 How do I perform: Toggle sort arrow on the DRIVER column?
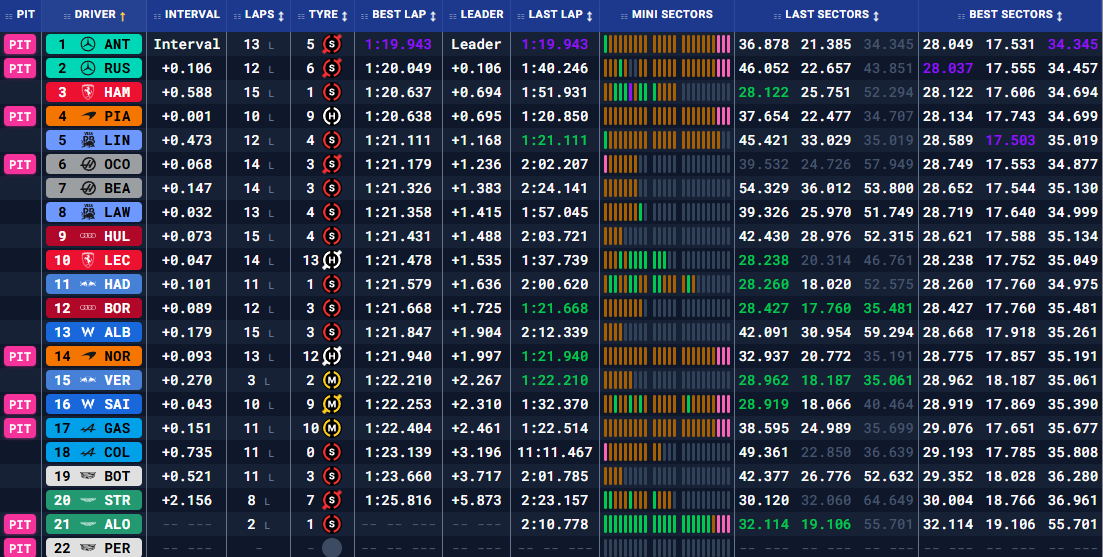(x=123, y=15)
